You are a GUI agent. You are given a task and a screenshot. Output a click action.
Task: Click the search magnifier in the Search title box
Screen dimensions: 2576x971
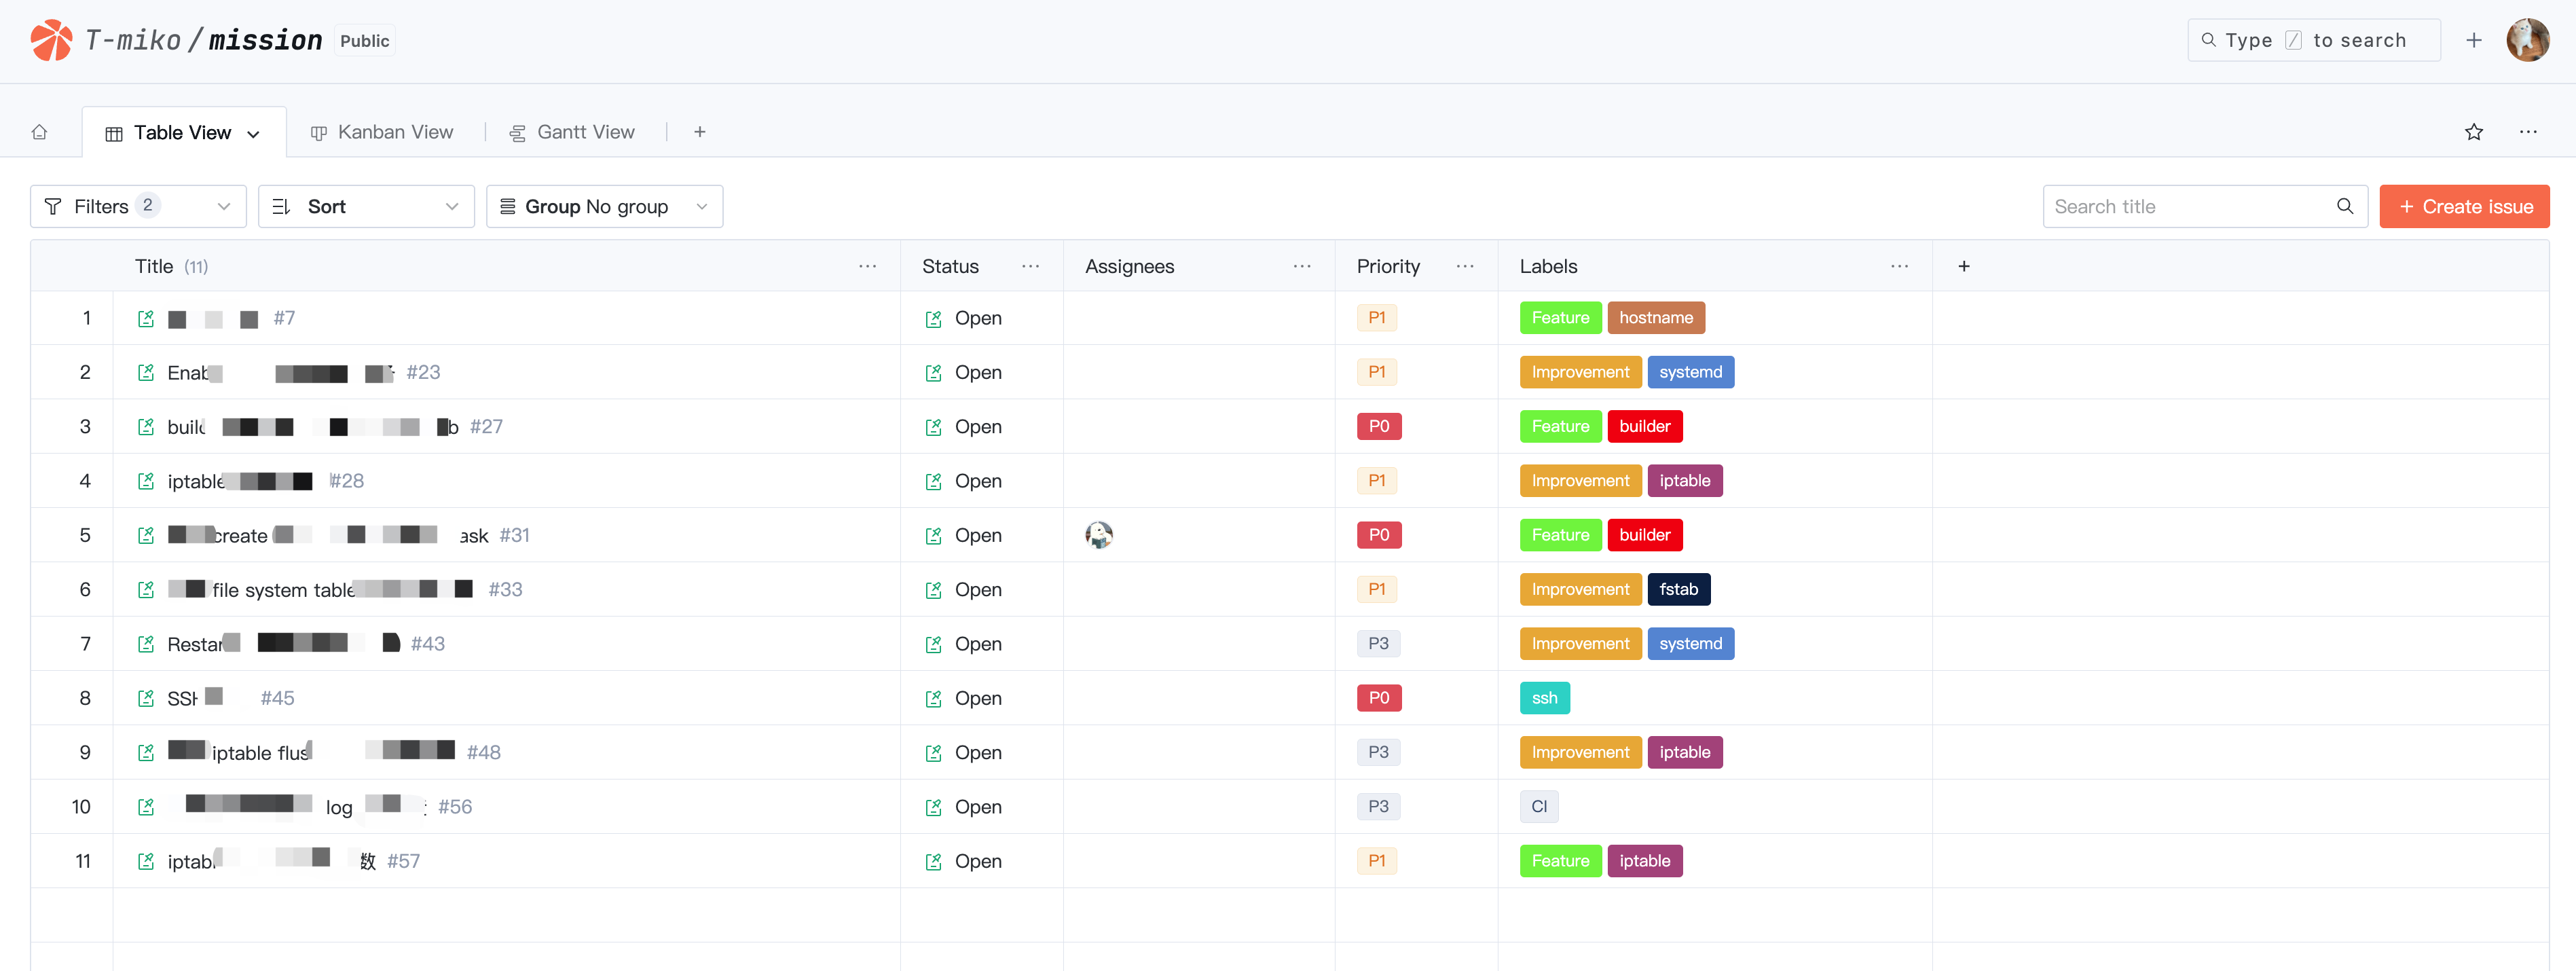(2344, 206)
